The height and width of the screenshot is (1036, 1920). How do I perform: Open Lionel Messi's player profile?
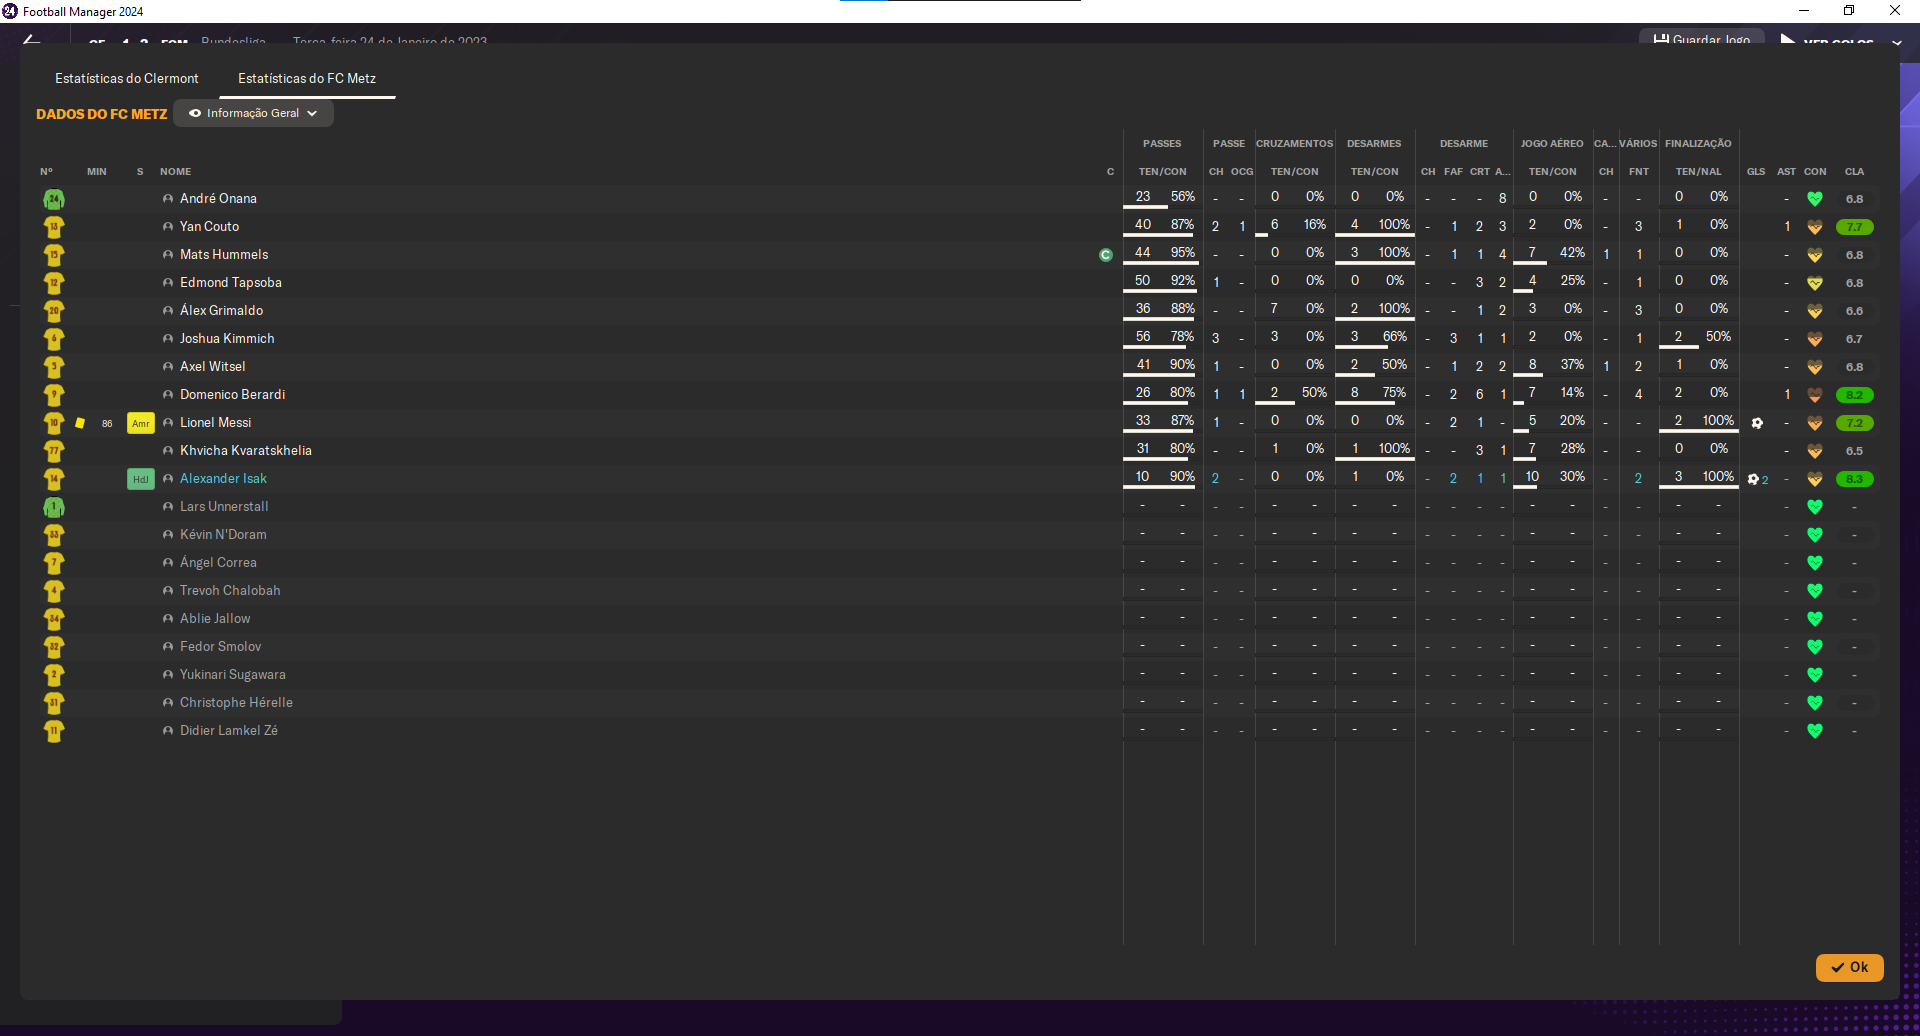(215, 423)
